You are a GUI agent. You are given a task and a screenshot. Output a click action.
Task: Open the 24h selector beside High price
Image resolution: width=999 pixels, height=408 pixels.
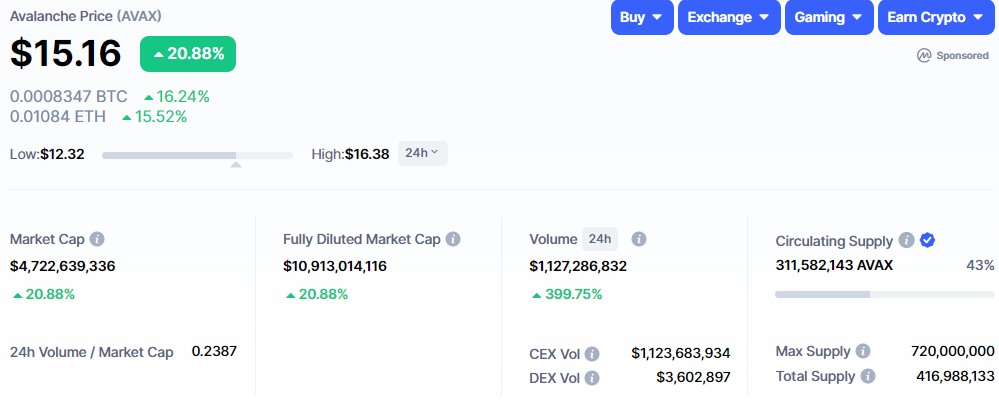click(423, 153)
